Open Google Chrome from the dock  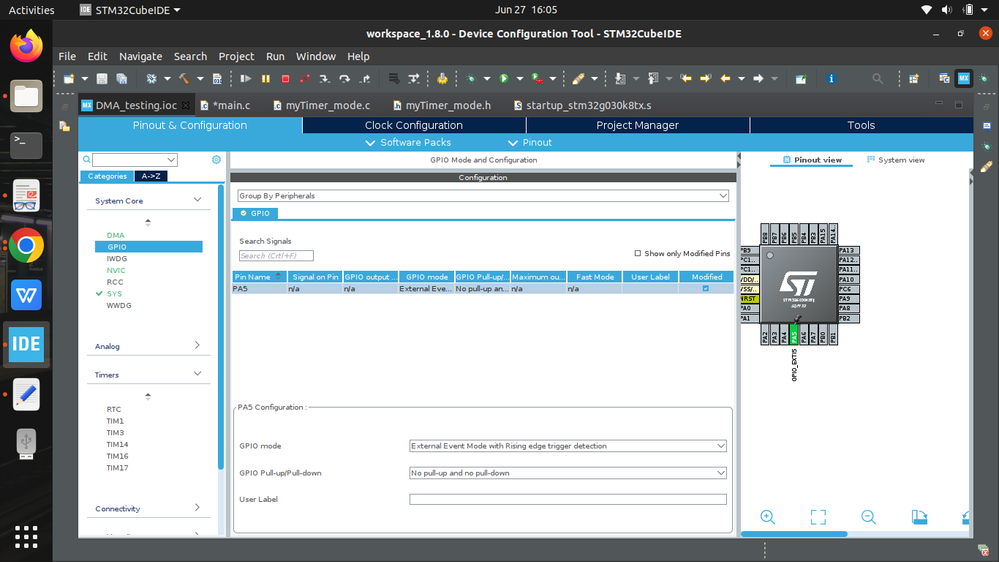coord(26,245)
